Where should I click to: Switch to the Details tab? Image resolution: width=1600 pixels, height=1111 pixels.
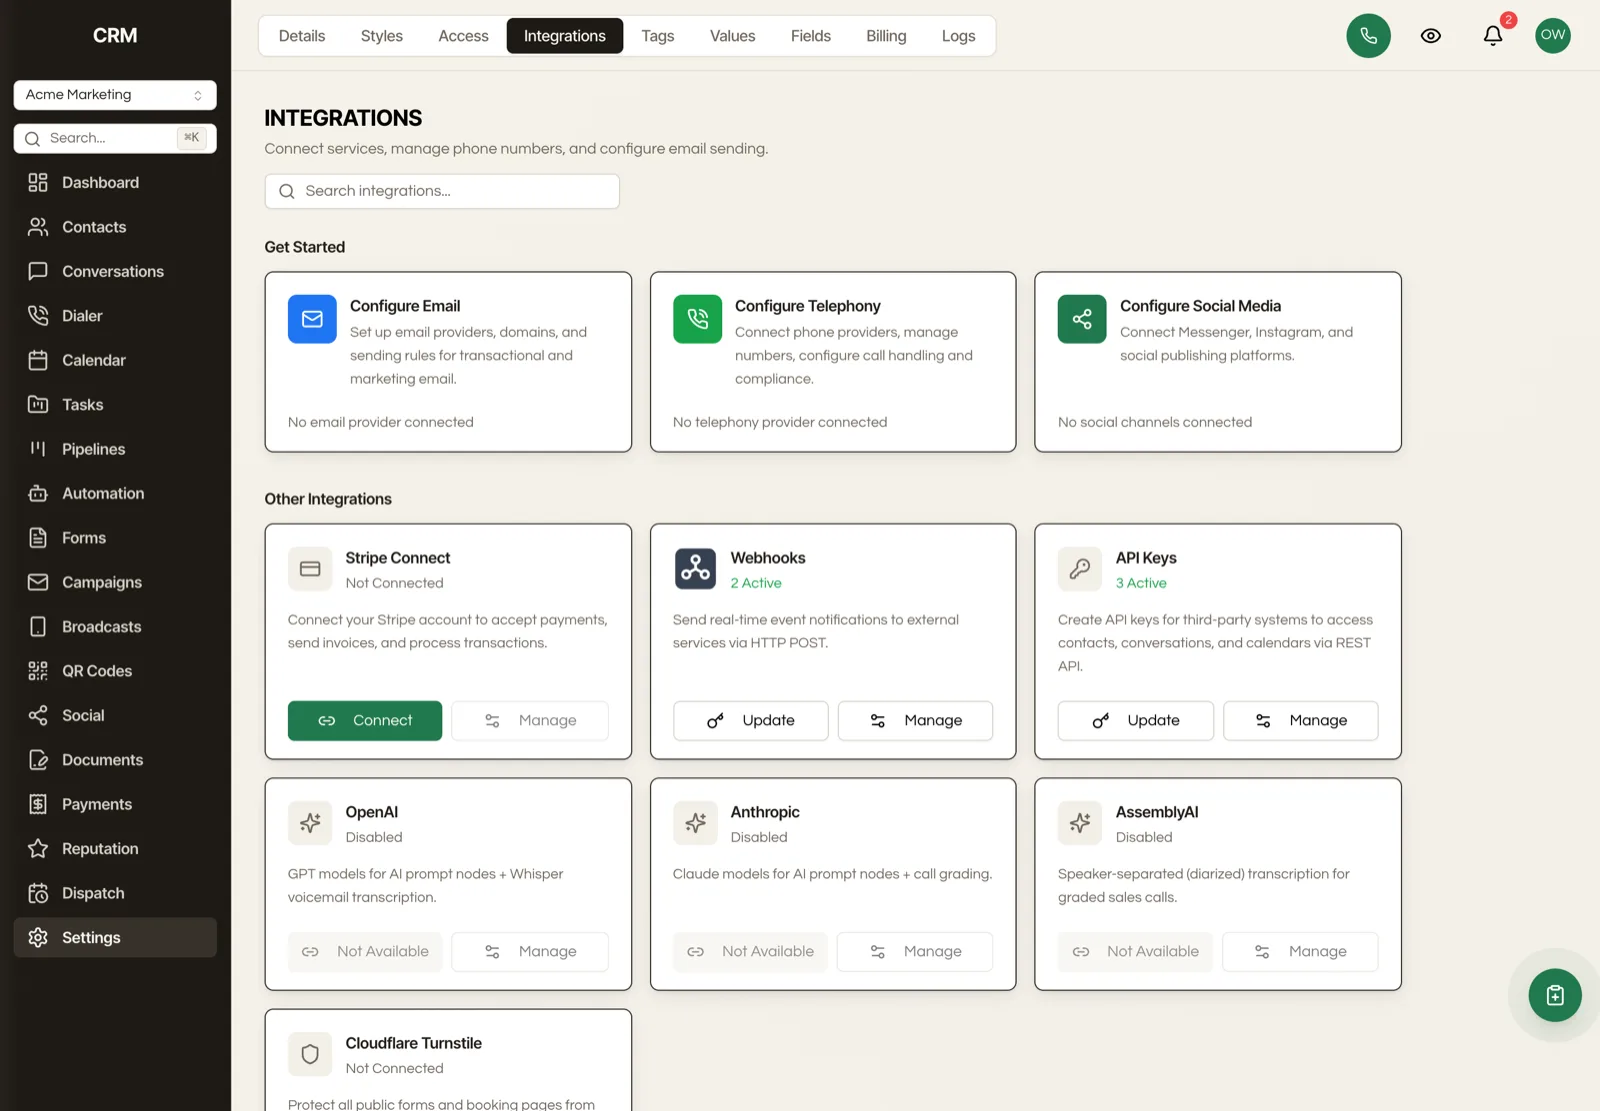[302, 36]
